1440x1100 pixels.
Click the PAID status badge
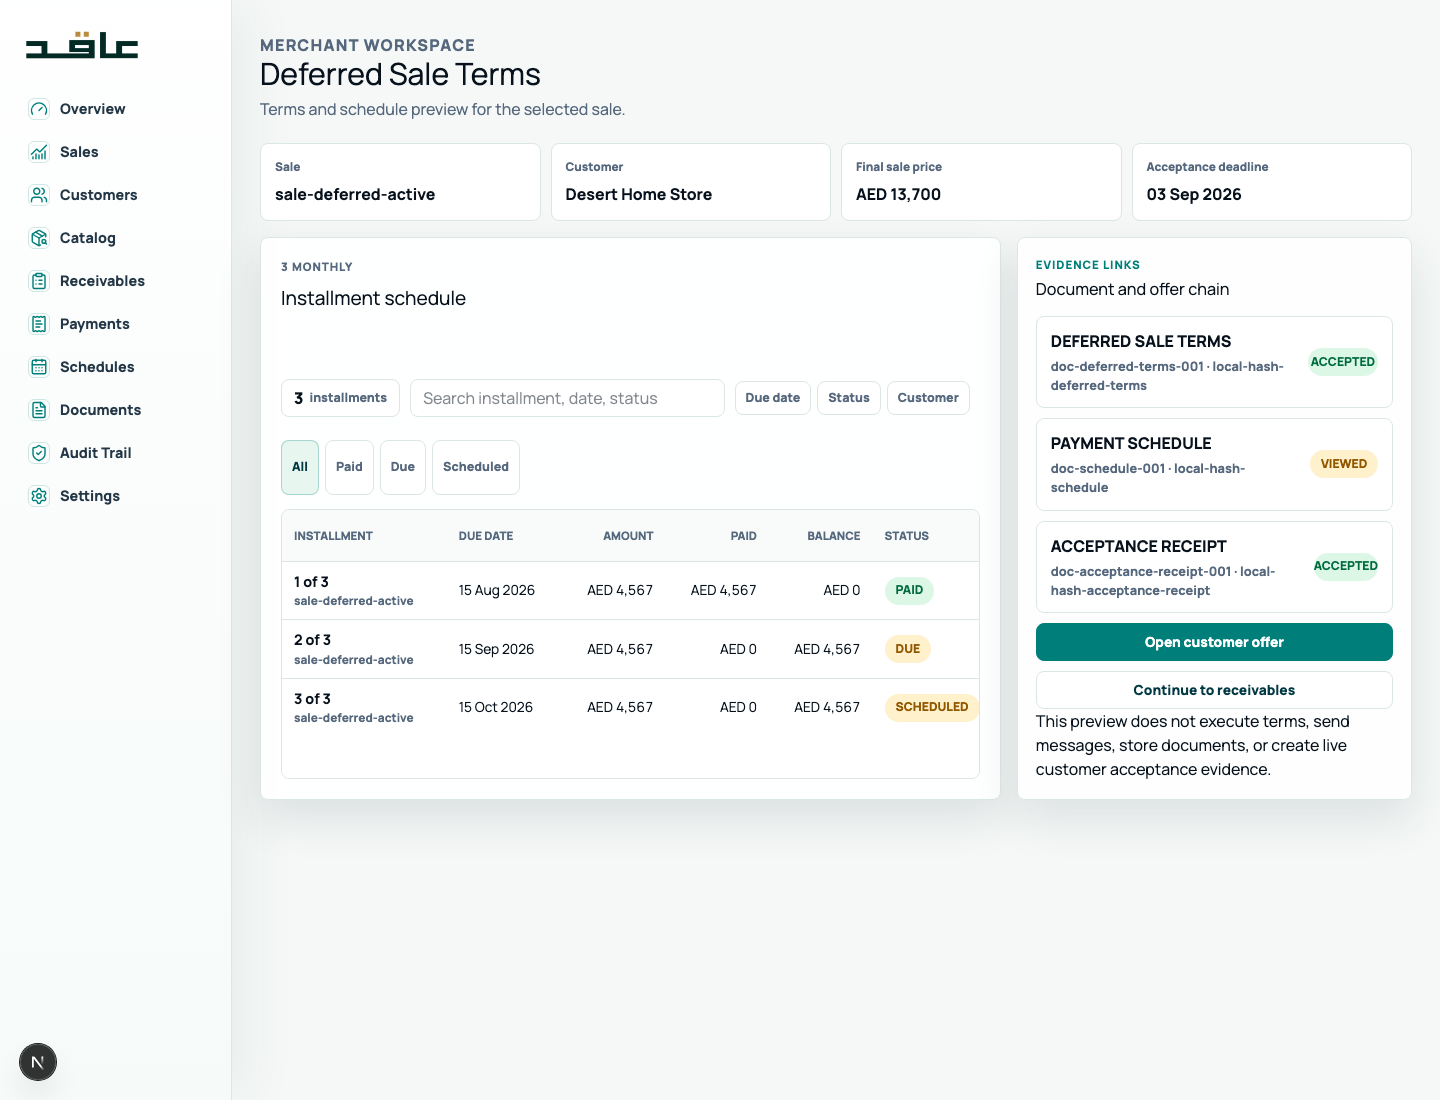(909, 590)
